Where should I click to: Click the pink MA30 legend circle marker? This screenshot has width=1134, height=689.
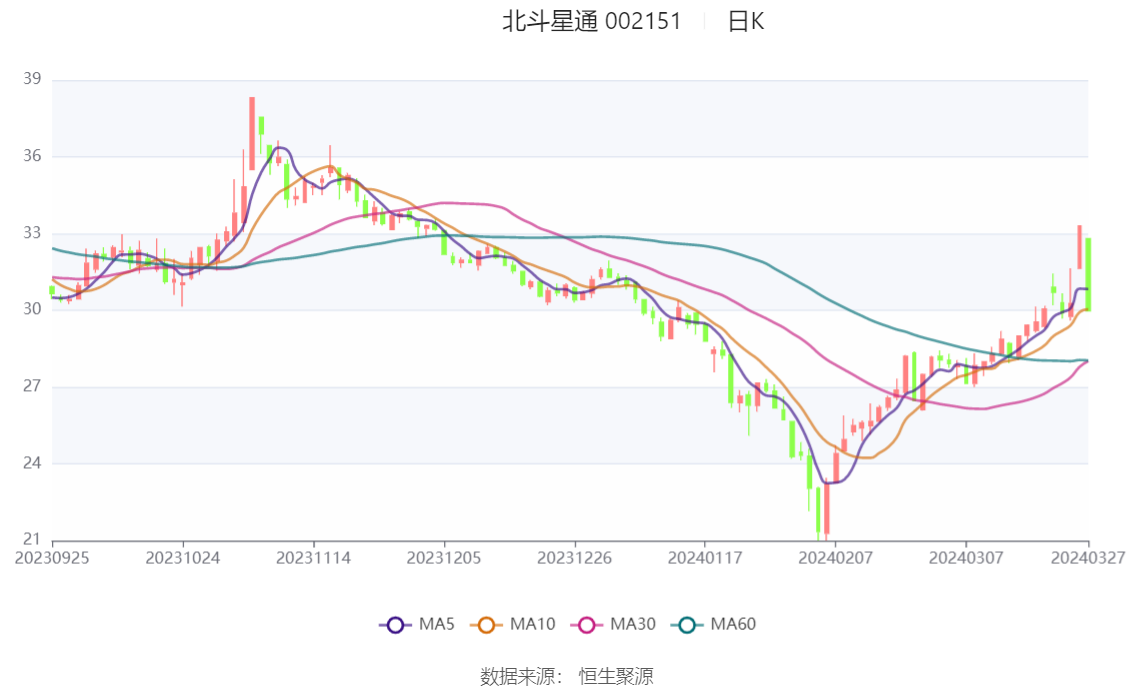click(588, 625)
